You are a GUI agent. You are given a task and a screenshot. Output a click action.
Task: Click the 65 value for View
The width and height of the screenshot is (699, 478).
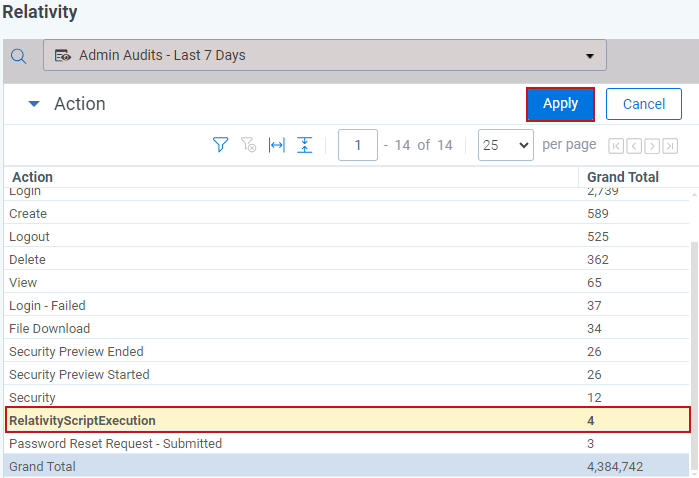pos(594,283)
